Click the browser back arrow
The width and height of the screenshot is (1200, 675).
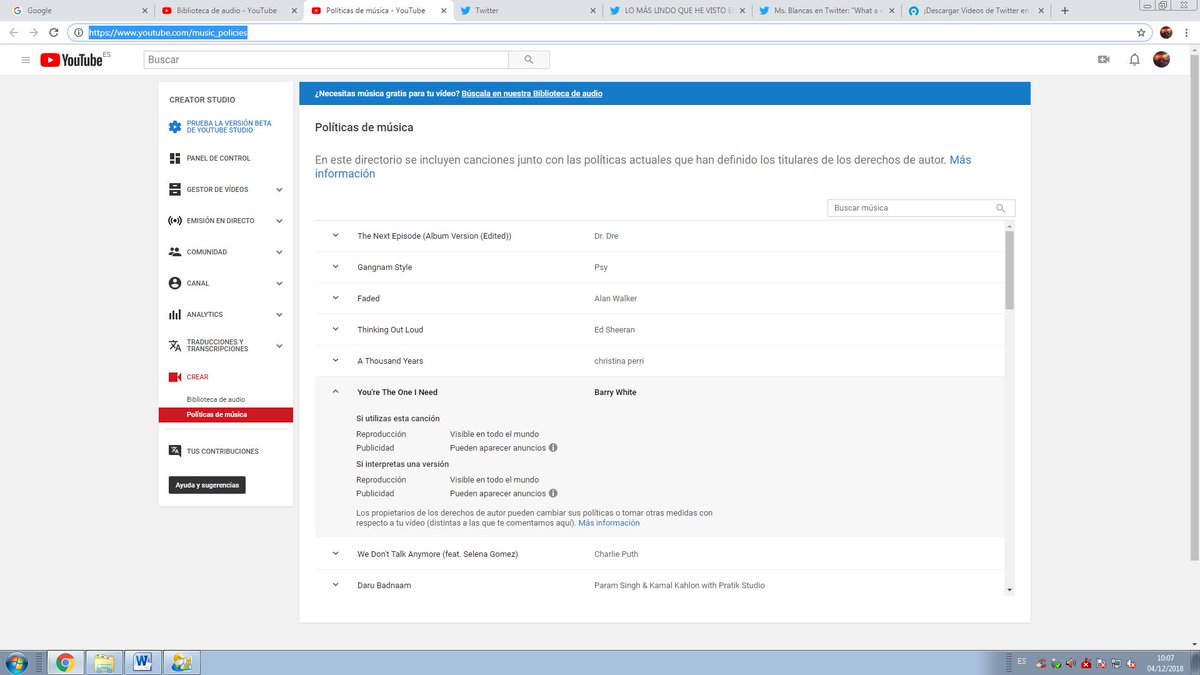(x=12, y=32)
